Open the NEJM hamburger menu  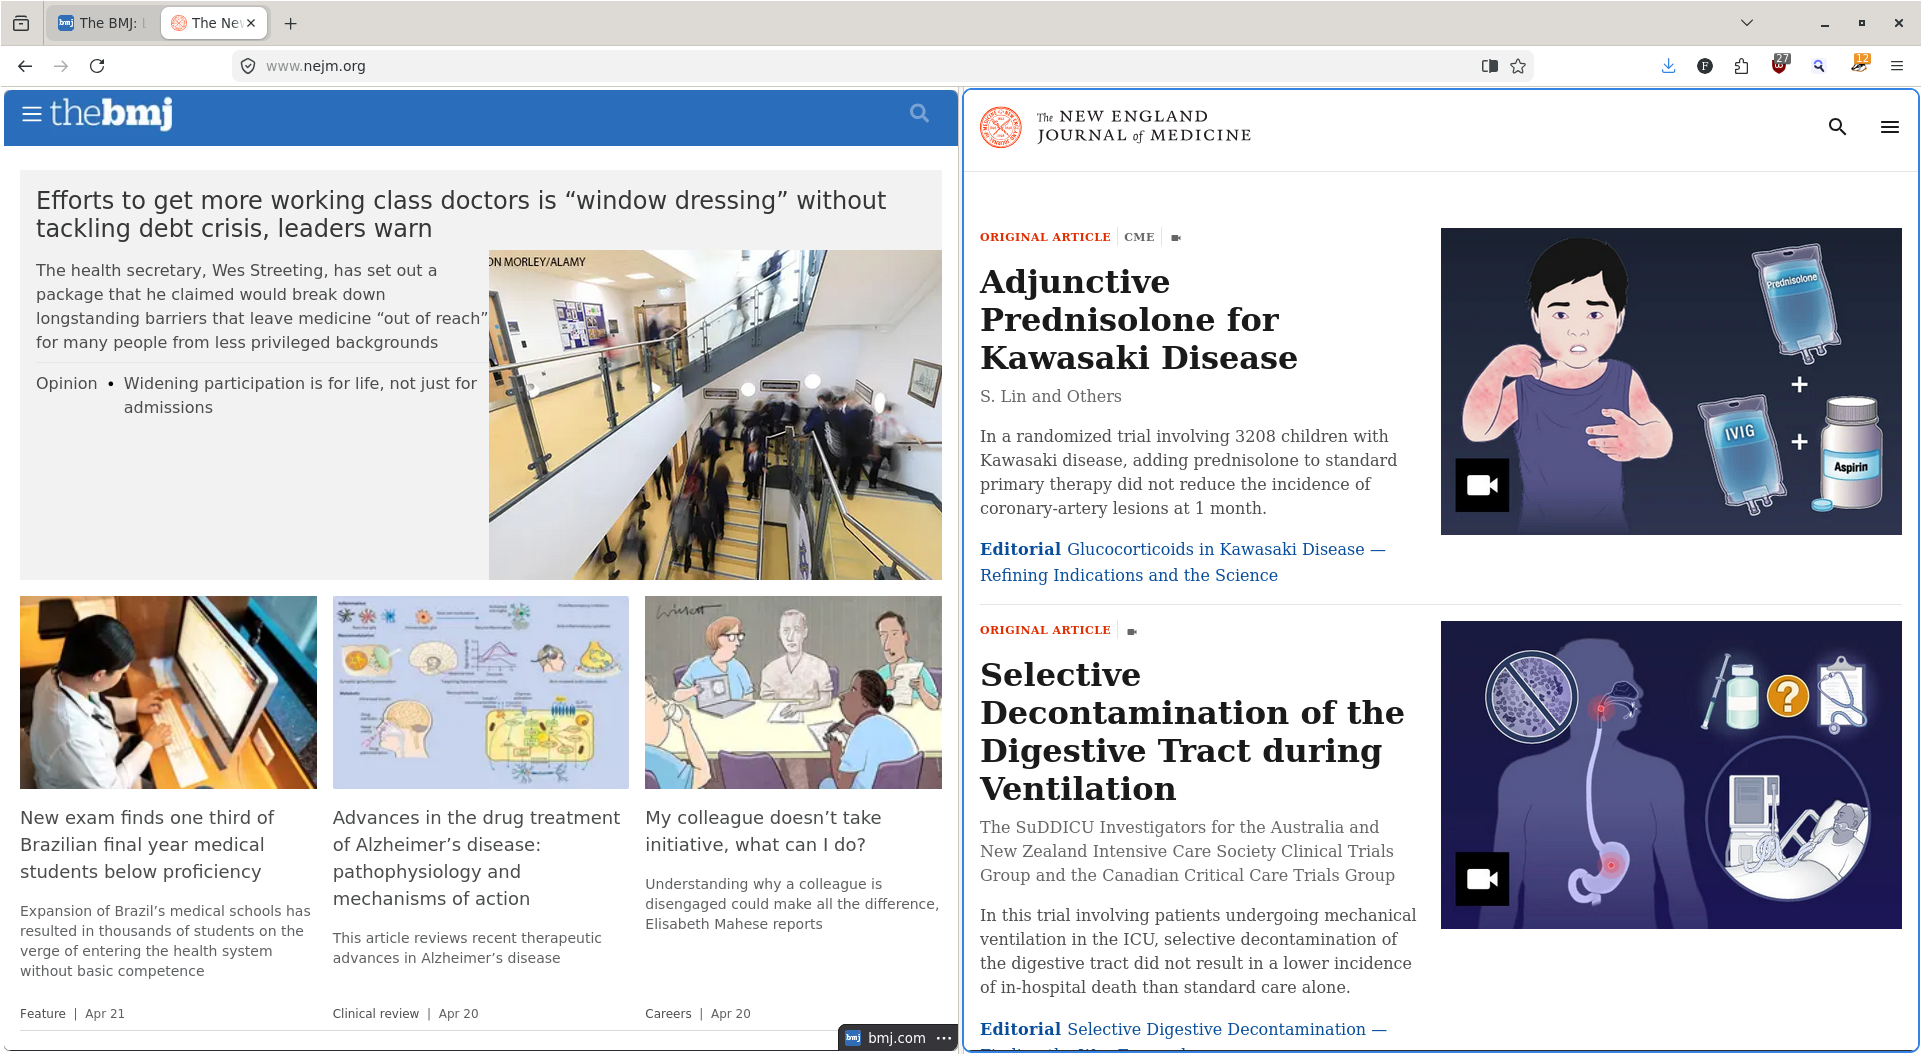coord(1889,127)
